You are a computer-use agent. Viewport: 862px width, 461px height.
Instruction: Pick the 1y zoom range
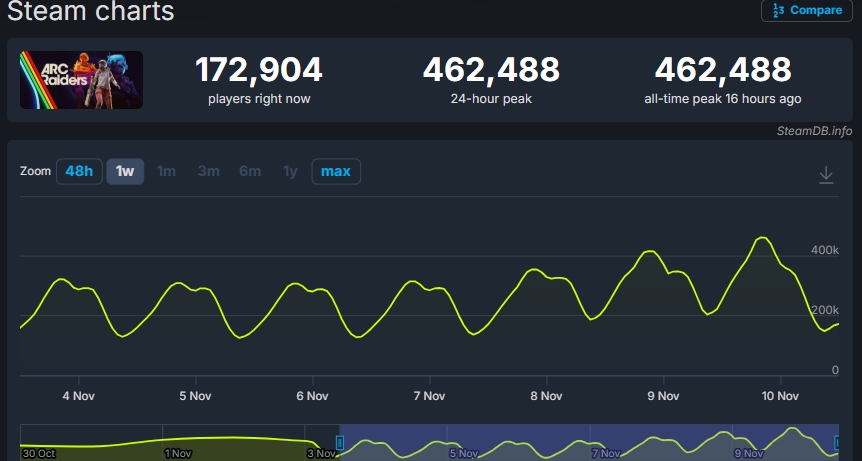(290, 171)
